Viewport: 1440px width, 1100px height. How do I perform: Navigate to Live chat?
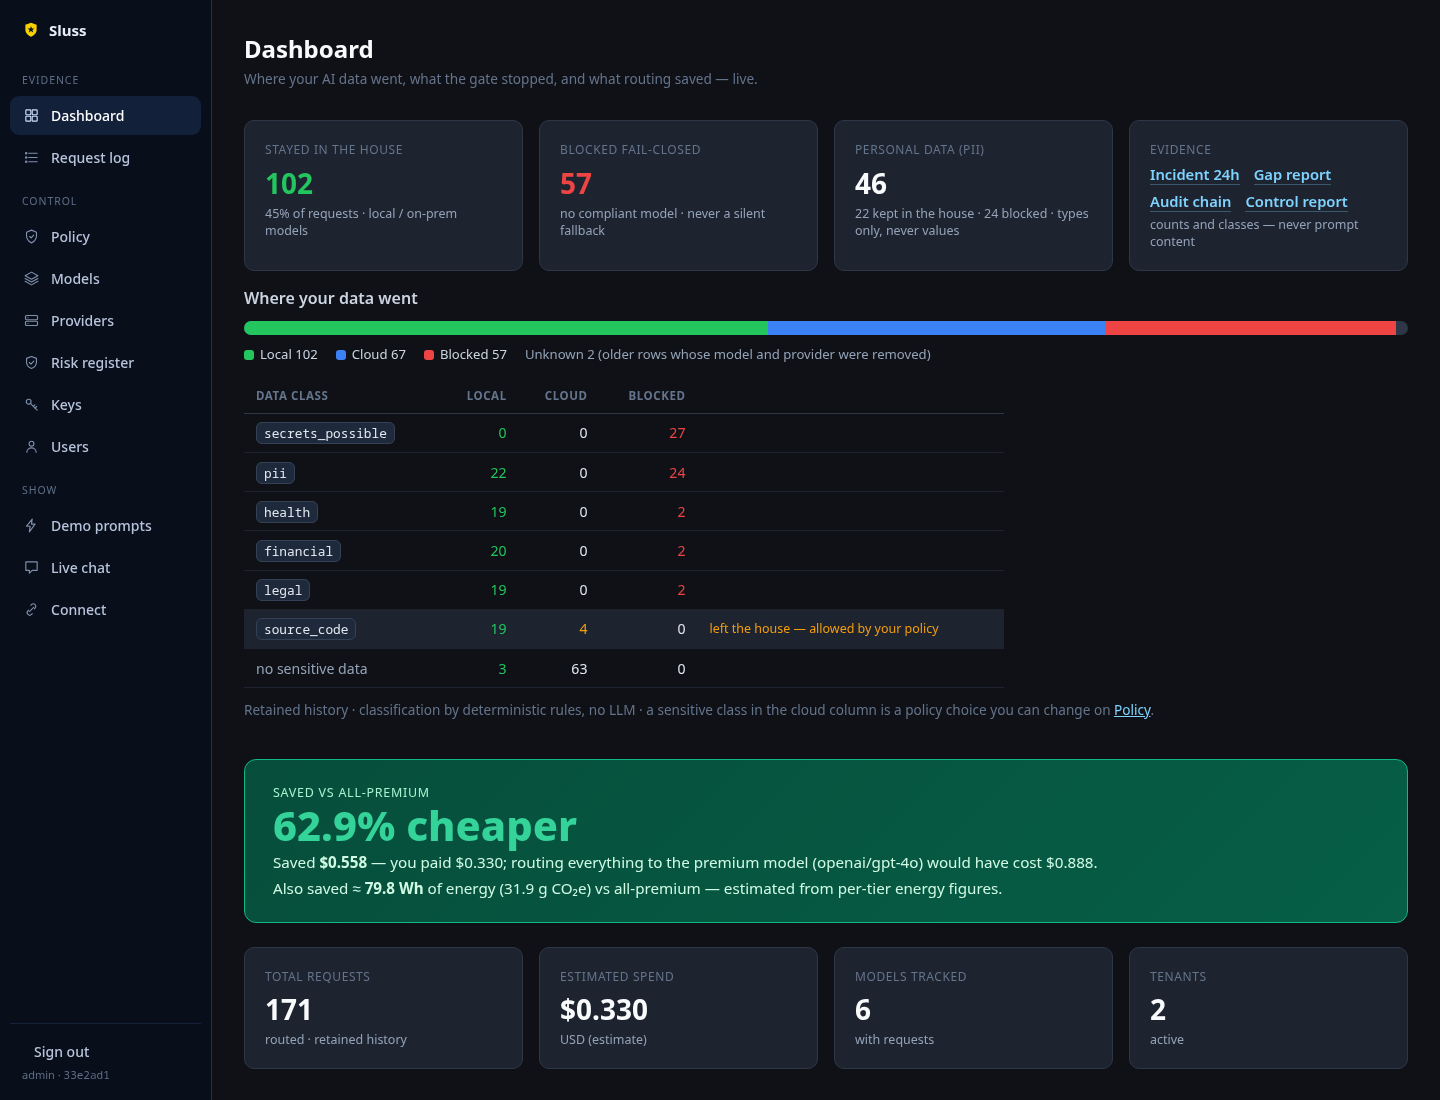coord(105,568)
